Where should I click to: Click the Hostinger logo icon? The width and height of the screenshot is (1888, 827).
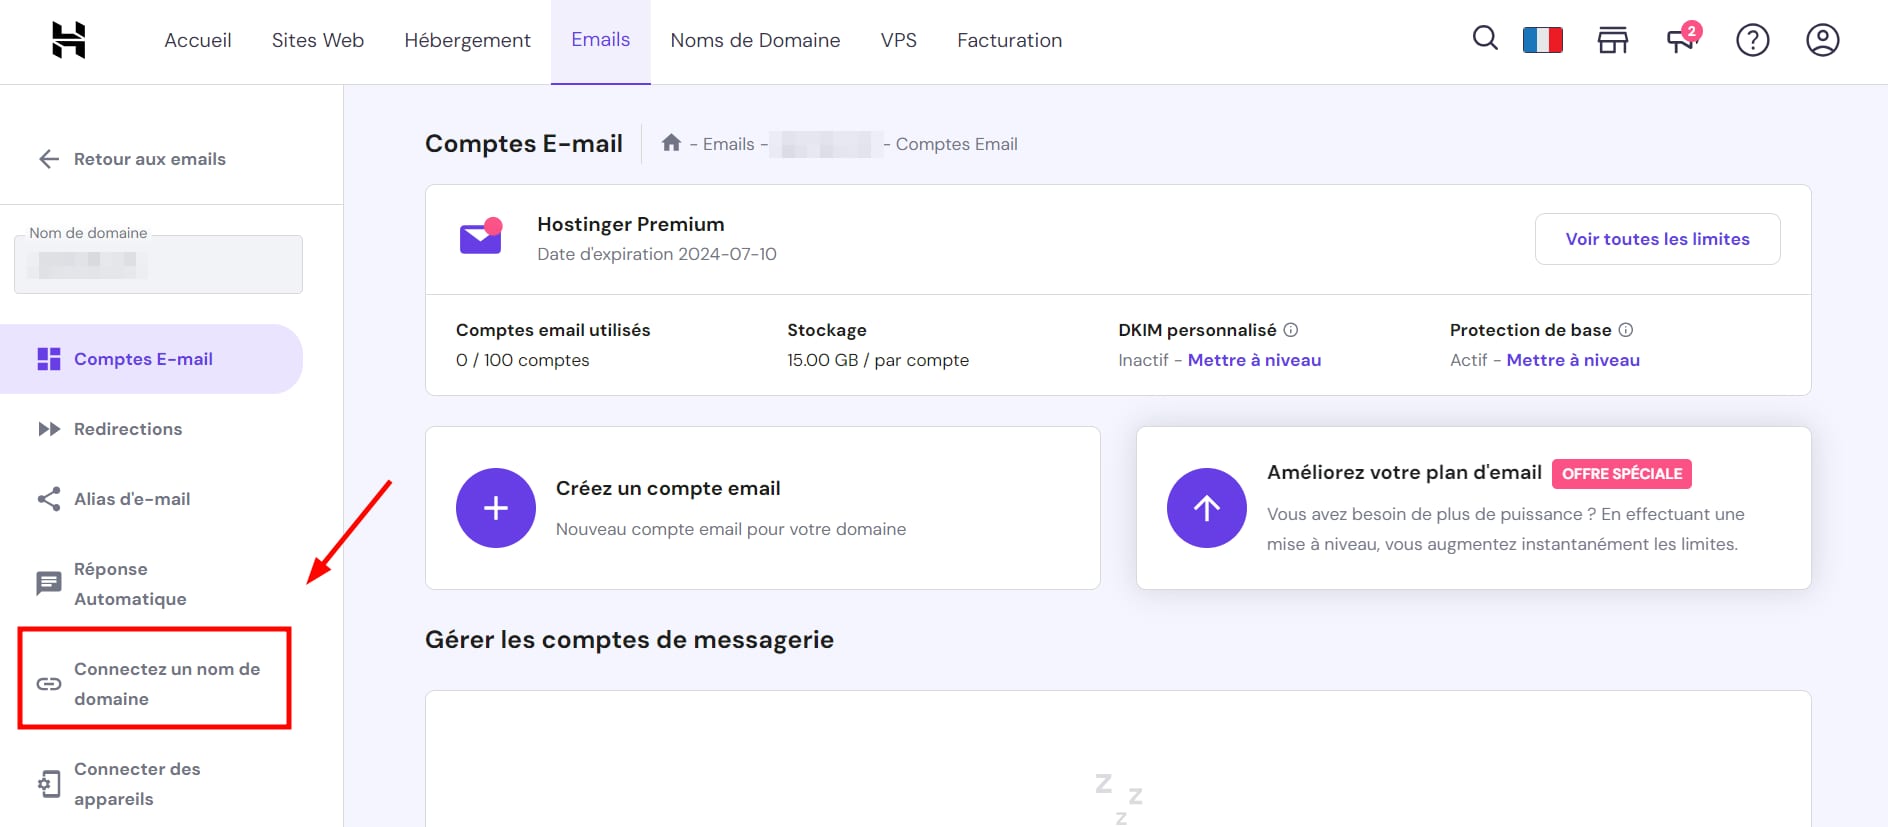pyautogui.click(x=68, y=40)
